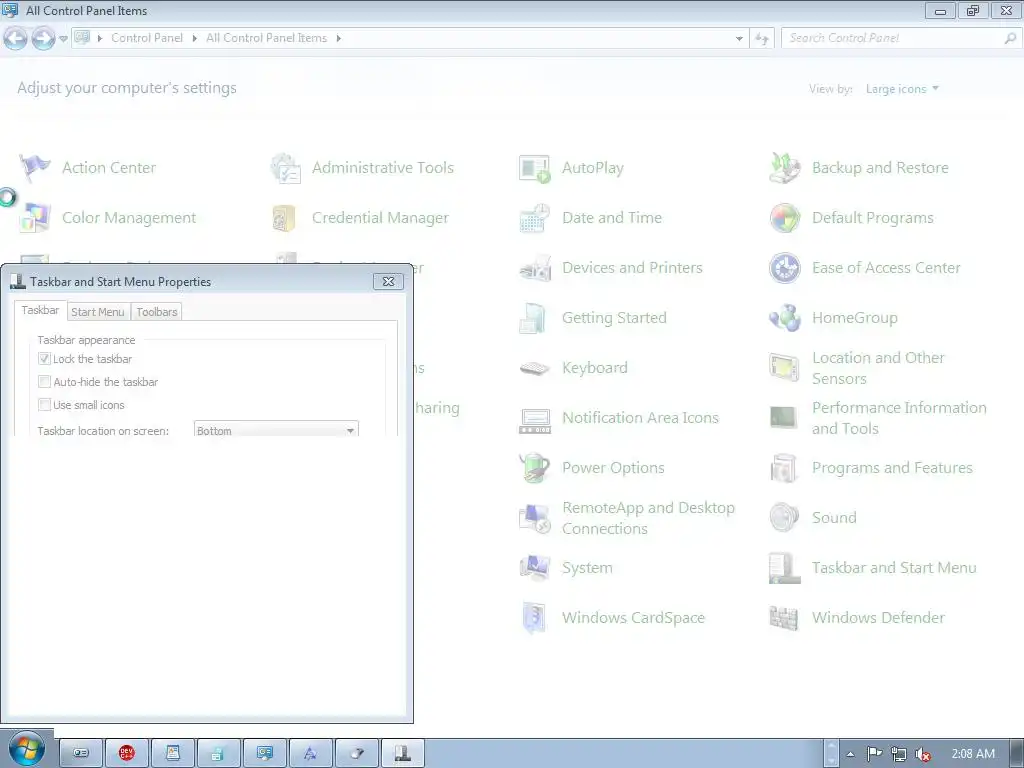Image resolution: width=1024 pixels, height=768 pixels.
Task: Open Performance Information and Tools icon
Action: click(784, 418)
